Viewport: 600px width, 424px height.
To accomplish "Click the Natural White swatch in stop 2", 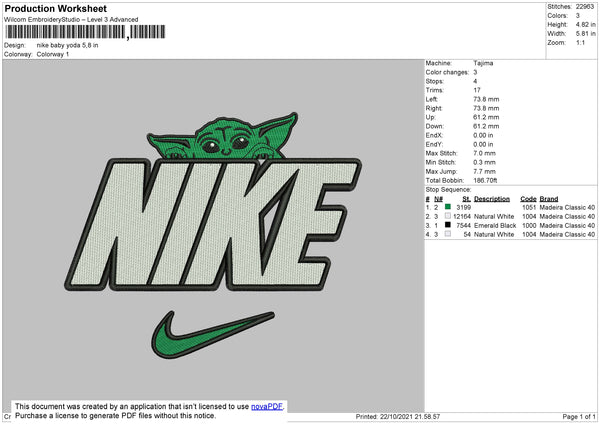I will coord(448,216).
